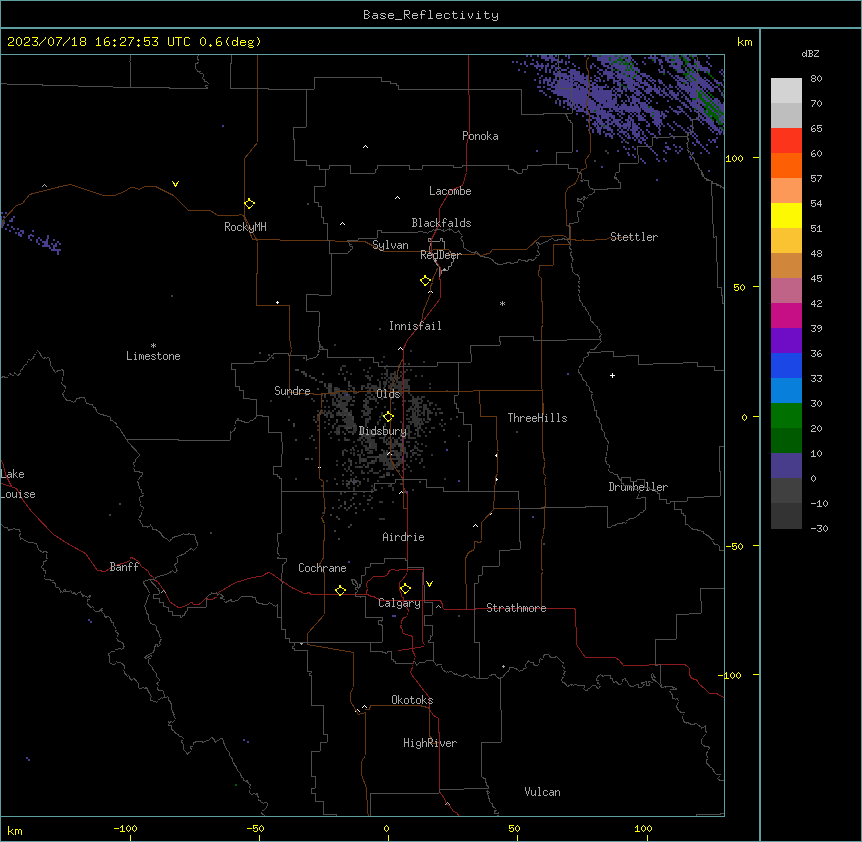Click the Base_Reflectivity title
The height and width of the screenshot is (842, 862).
[431, 15]
